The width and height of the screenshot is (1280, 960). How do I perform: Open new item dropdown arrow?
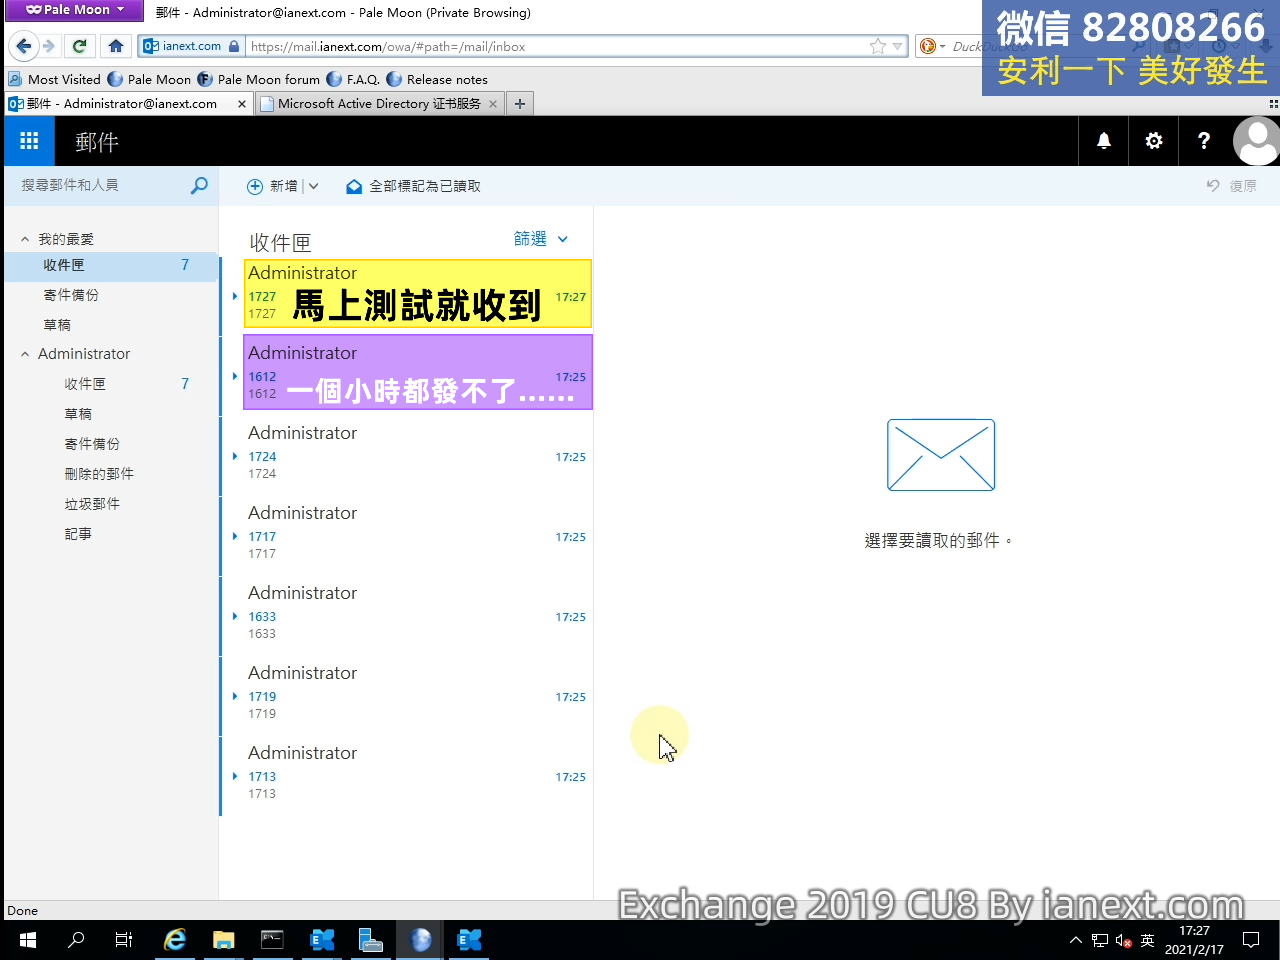313,186
